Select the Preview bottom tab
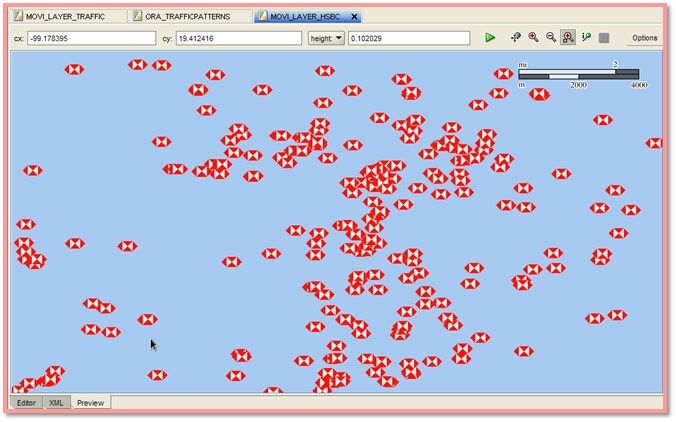Image resolution: width=676 pixels, height=422 pixels. (x=90, y=403)
